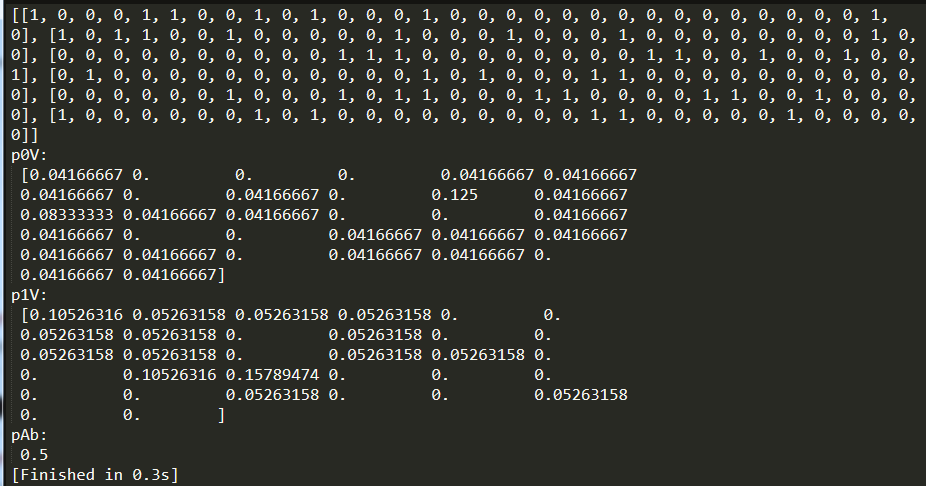The width and height of the screenshot is (926, 486).
Task: Click the first 0. in p1V's last row
Action: click(27, 414)
